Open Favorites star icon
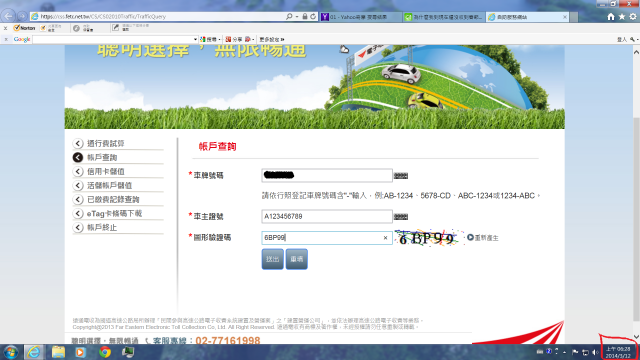The width and height of the screenshot is (640, 360). (x=622, y=17)
